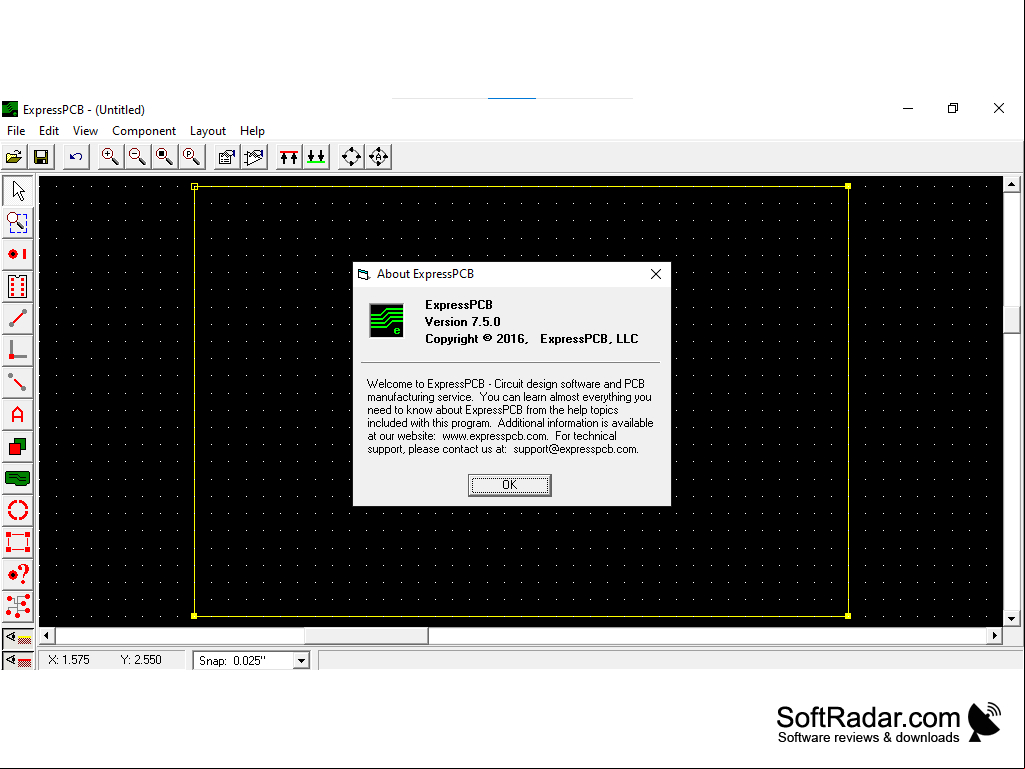The image size is (1025, 769).
Task: Click OK in About ExpressPCB dialog
Action: coord(510,485)
